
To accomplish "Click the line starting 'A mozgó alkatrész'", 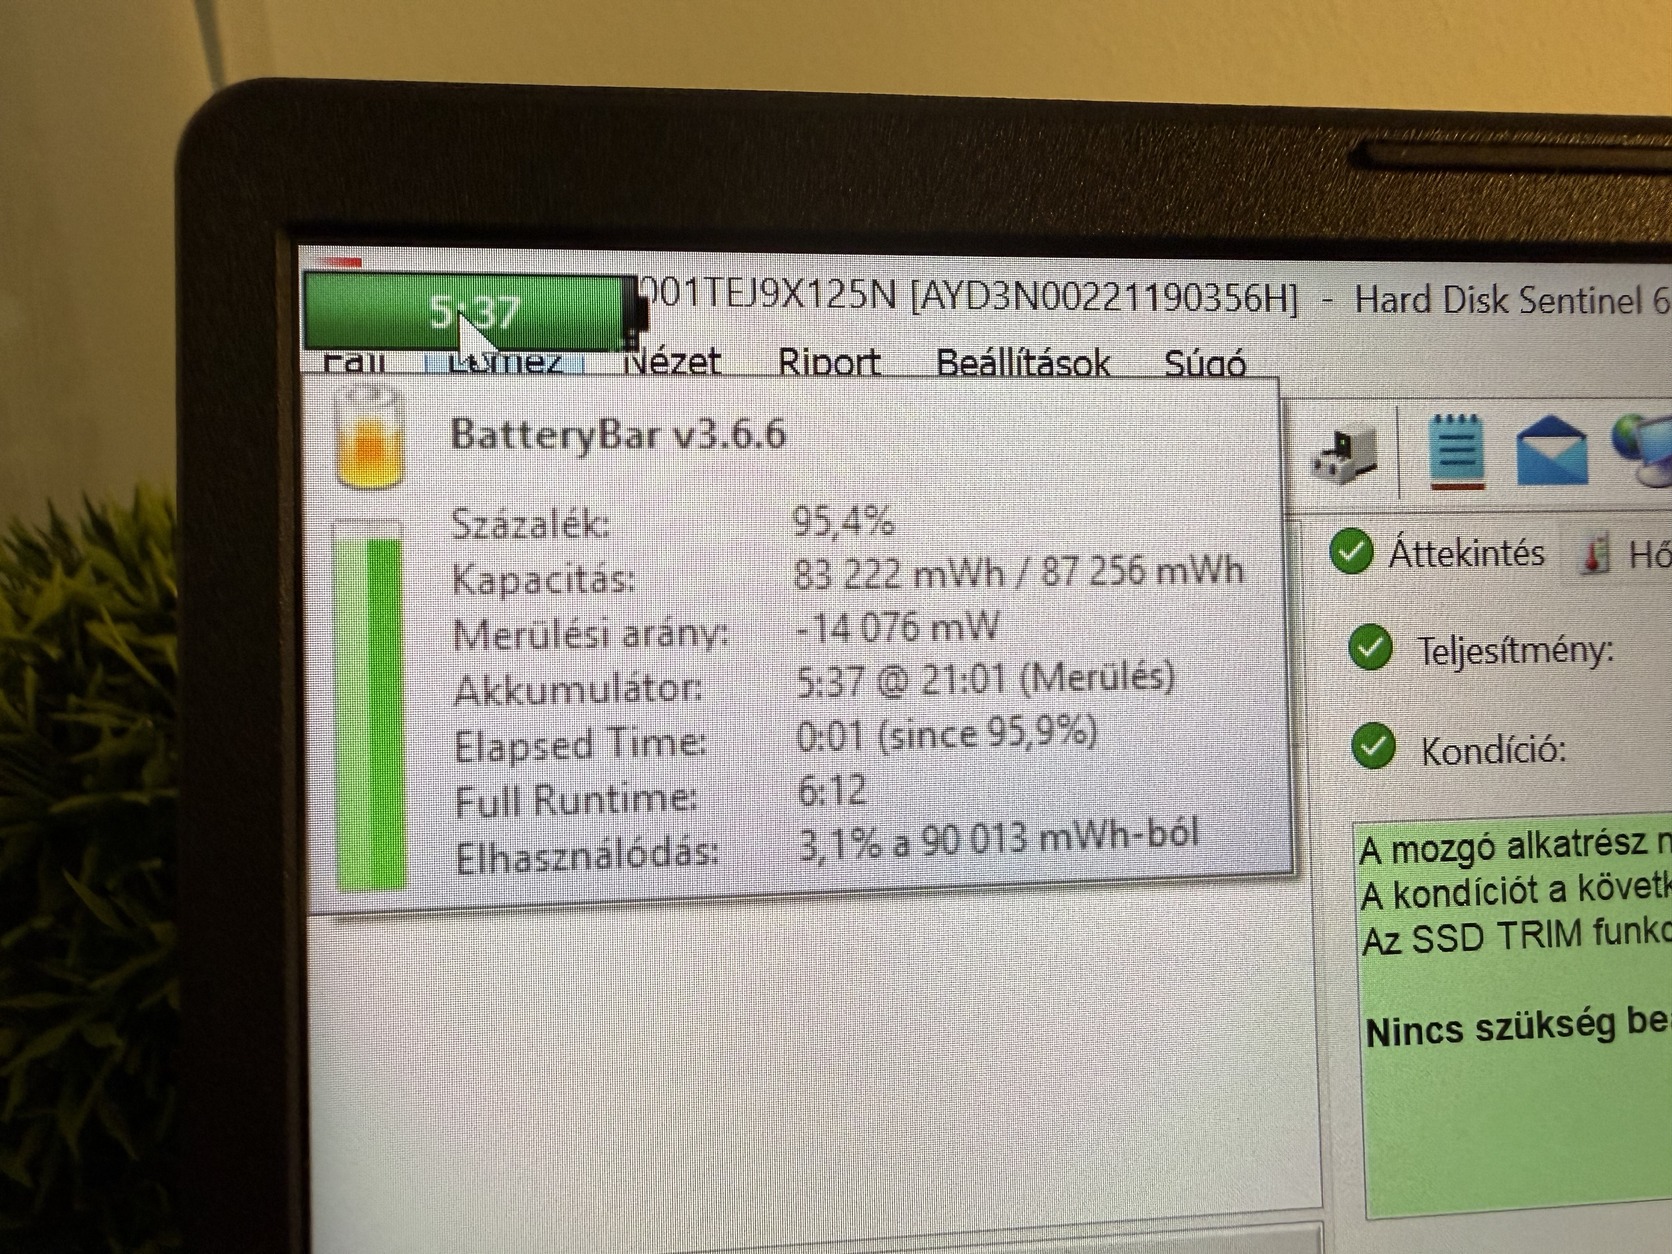I will (x=1514, y=847).
